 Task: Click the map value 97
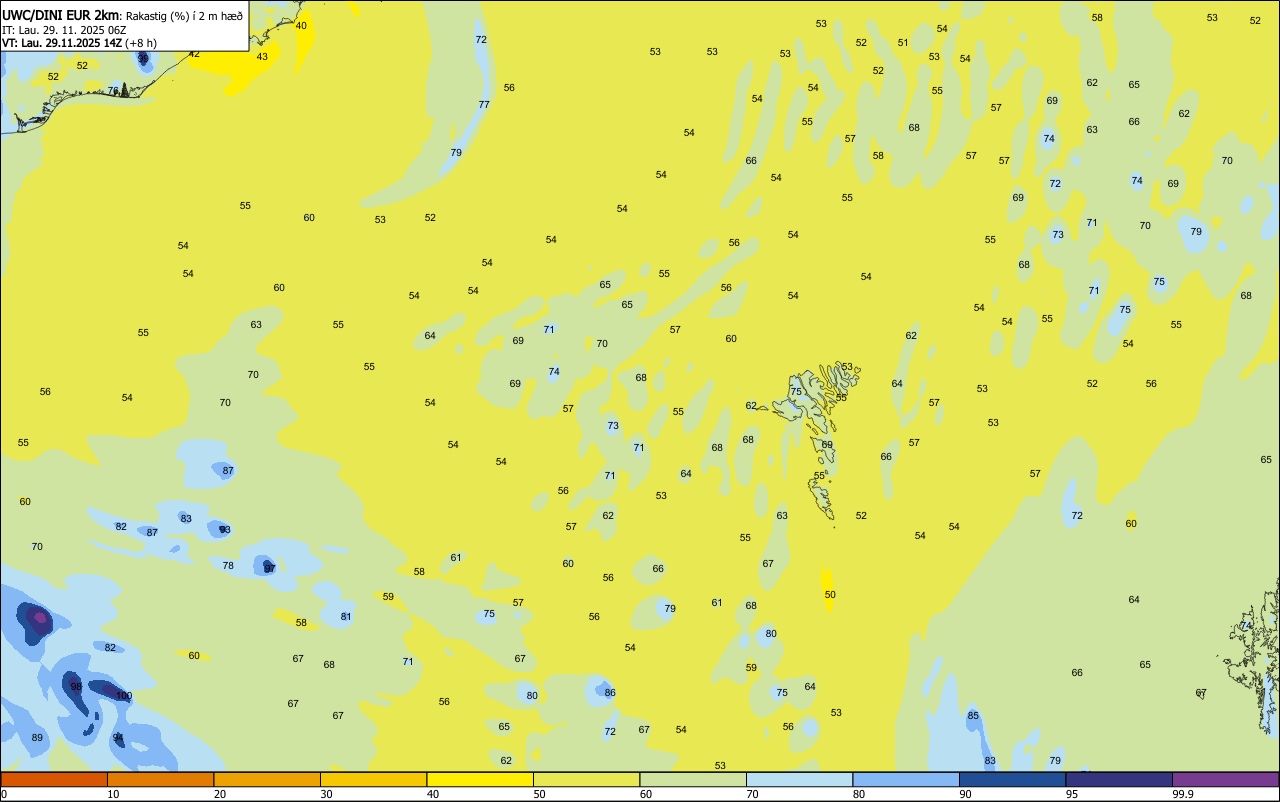[x=269, y=568]
